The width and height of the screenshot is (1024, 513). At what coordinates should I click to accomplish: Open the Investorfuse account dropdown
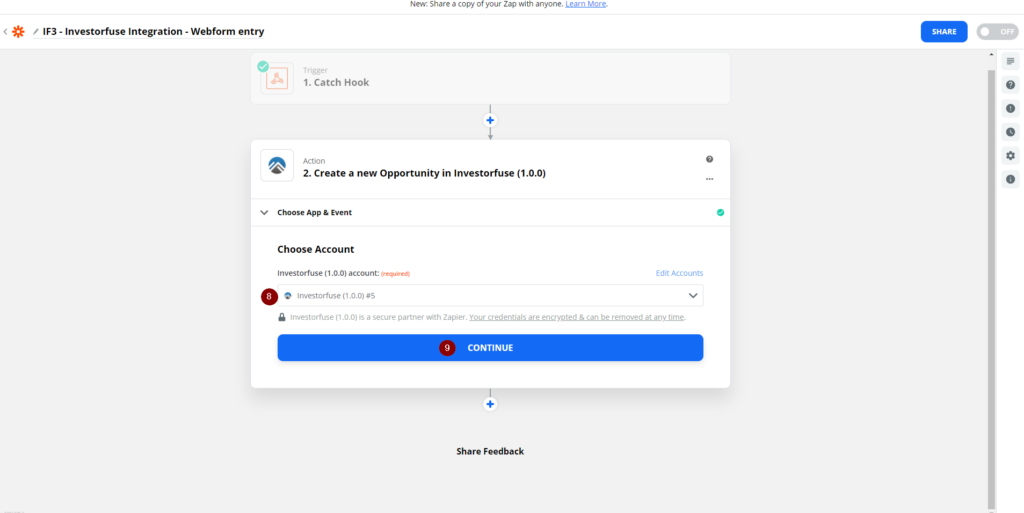[x=490, y=296]
